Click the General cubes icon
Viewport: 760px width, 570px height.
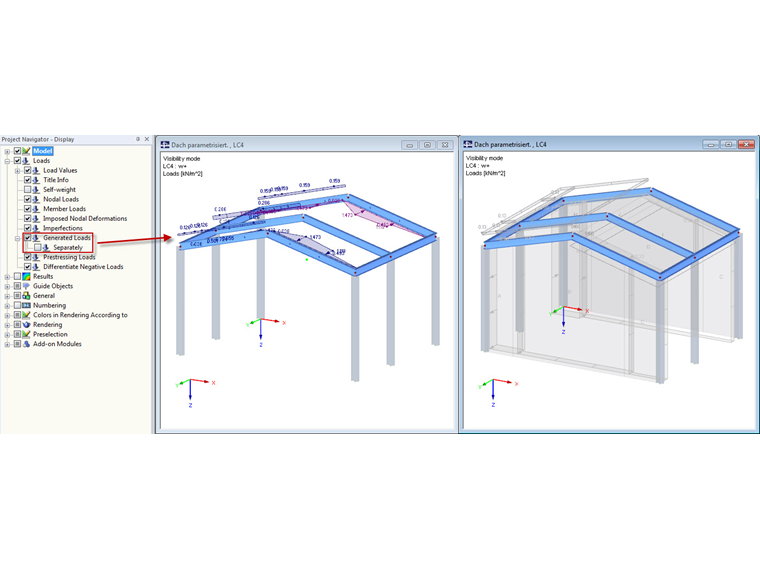tap(27, 296)
